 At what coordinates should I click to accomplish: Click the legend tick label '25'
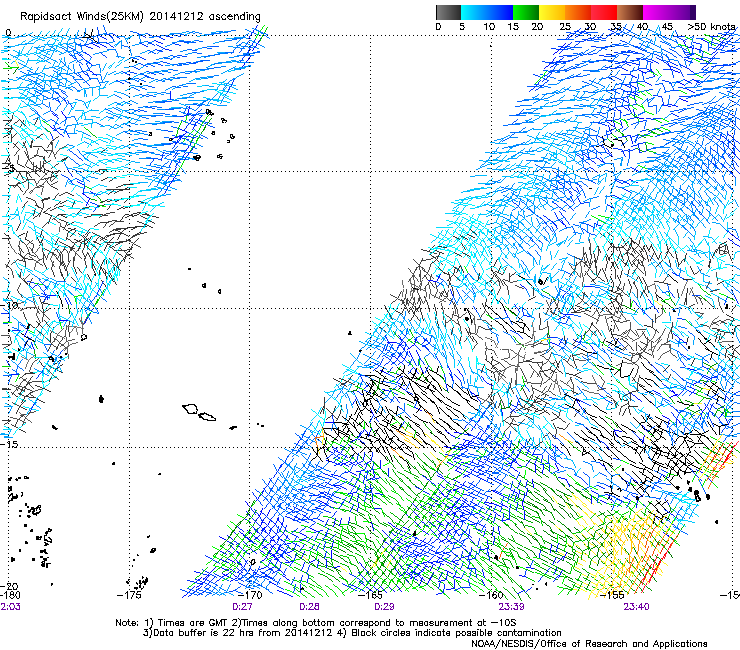point(565,27)
